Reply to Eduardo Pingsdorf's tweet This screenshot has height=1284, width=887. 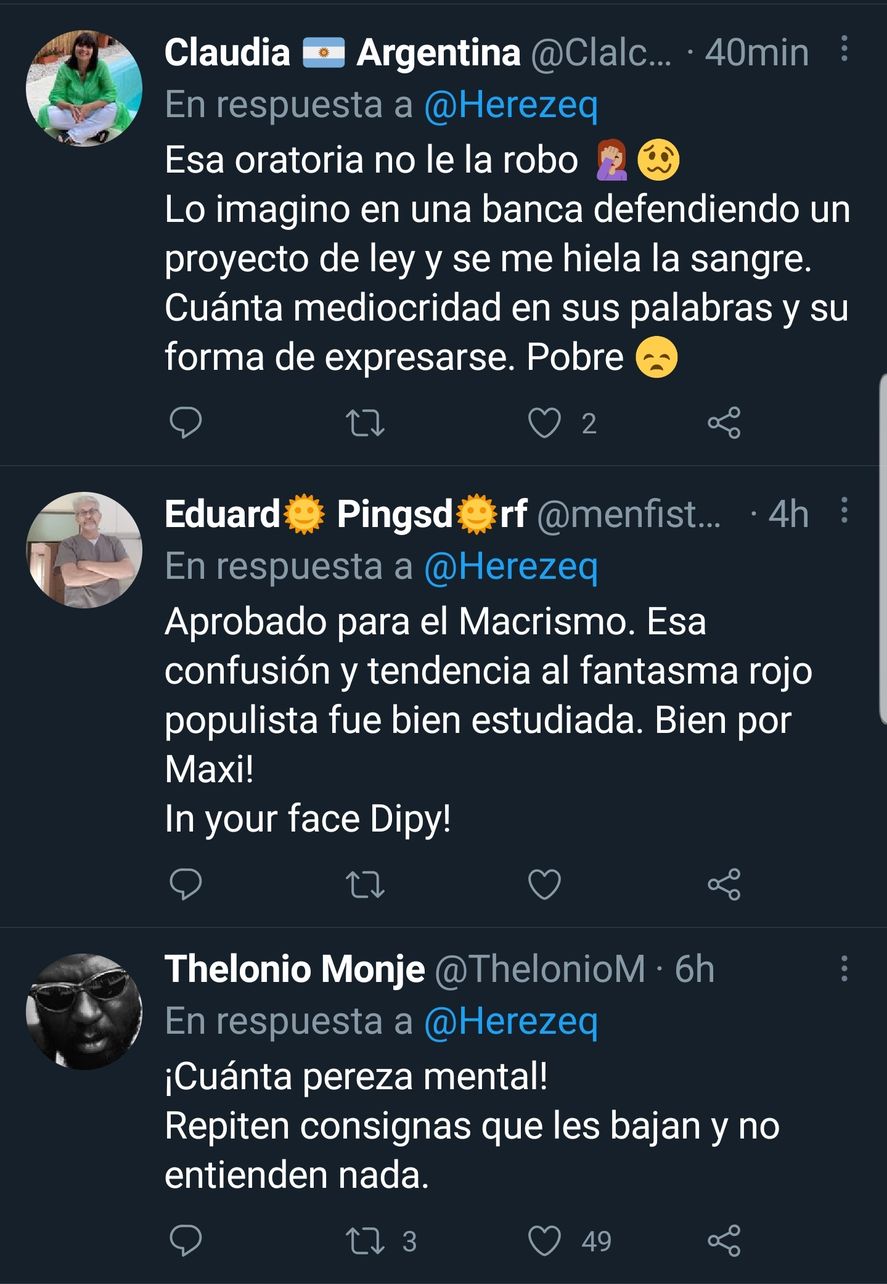[x=185, y=884]
